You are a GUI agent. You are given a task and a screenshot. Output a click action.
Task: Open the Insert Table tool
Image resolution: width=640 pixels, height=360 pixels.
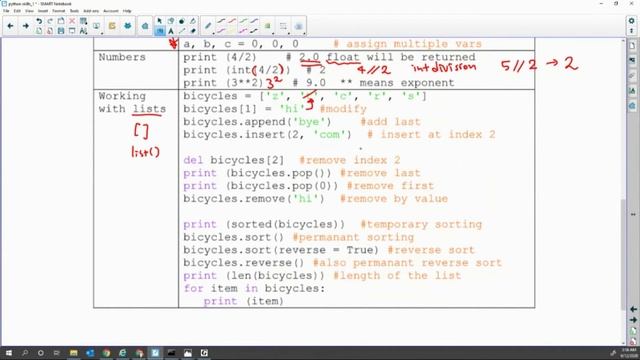83,21
